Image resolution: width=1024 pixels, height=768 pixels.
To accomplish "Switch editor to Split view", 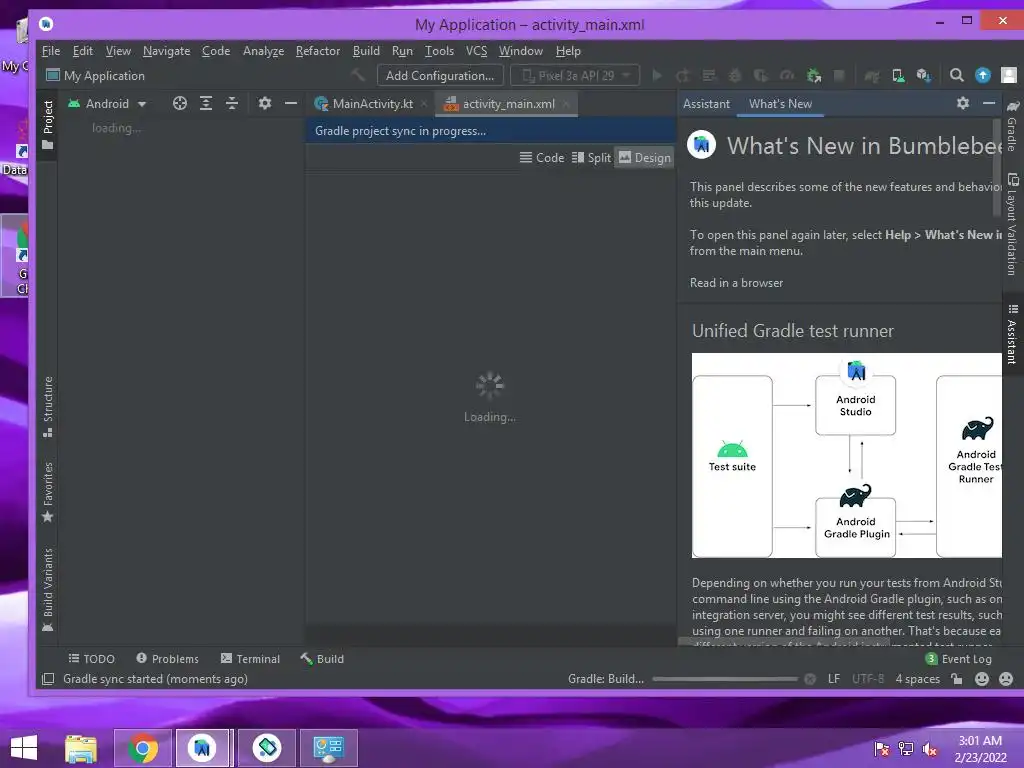I will (591, 157).
